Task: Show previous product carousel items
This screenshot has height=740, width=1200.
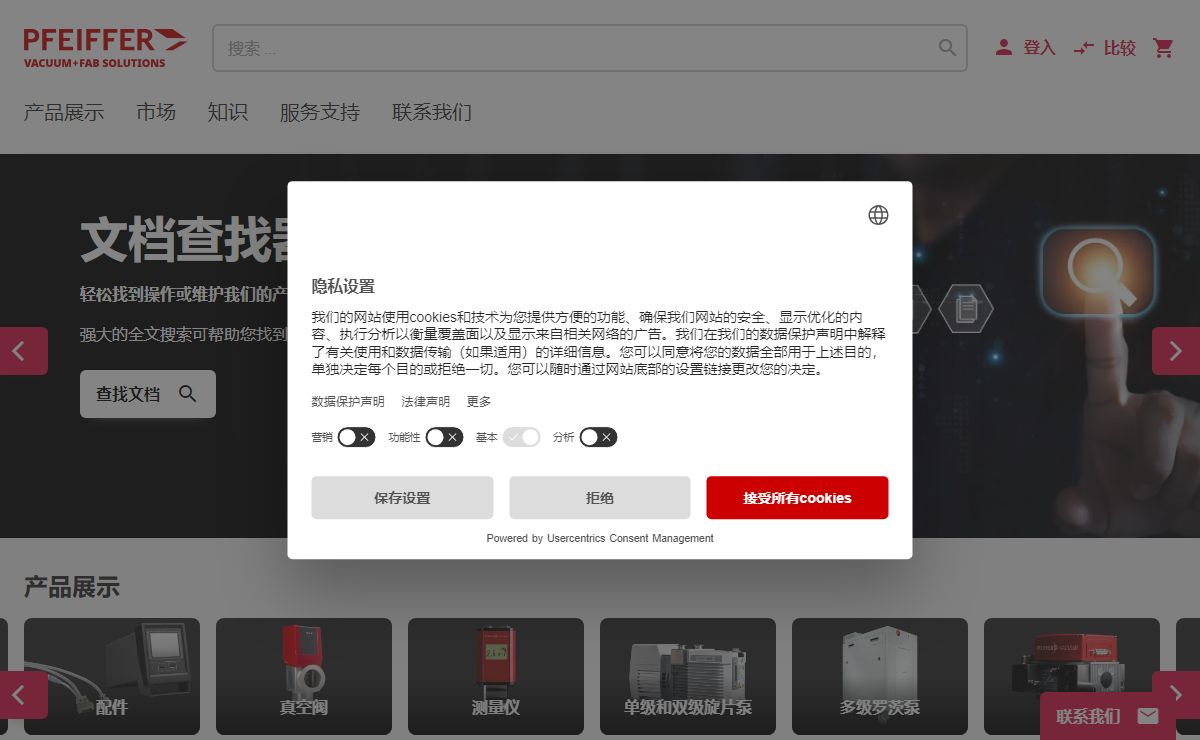Action: [x=22, y=695]
